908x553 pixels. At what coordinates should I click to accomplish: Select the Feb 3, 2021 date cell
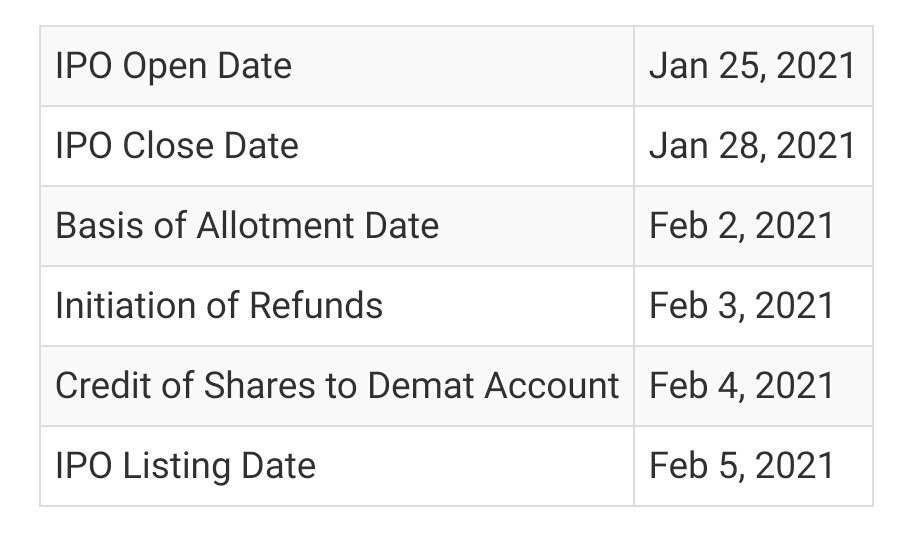point(753,306)
